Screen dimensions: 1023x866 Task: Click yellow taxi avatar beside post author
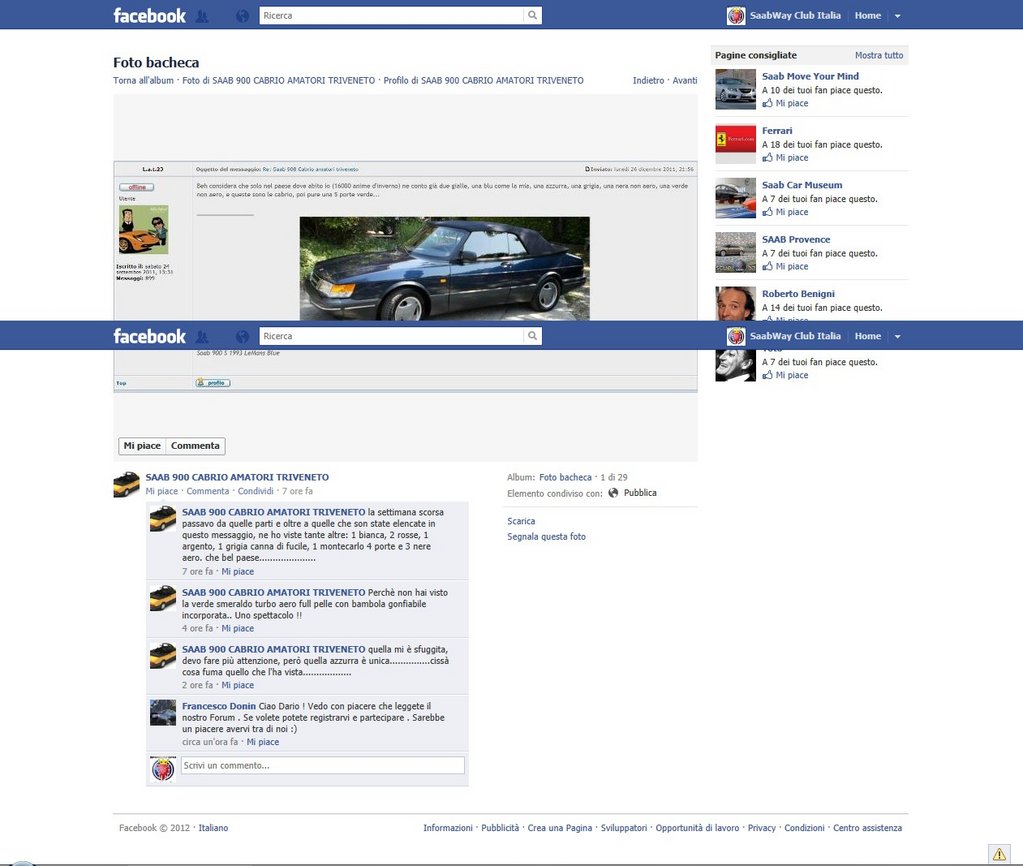[127, 484]
